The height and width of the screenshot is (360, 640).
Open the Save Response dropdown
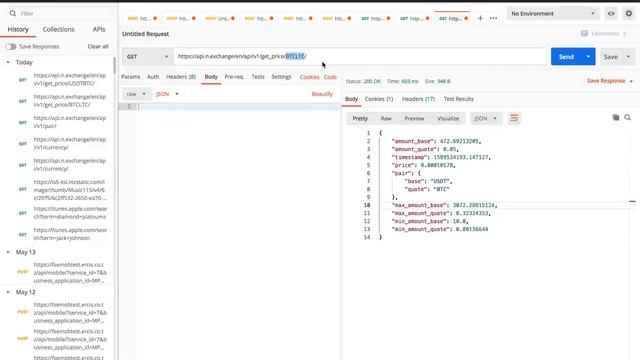tap(610, 81)
